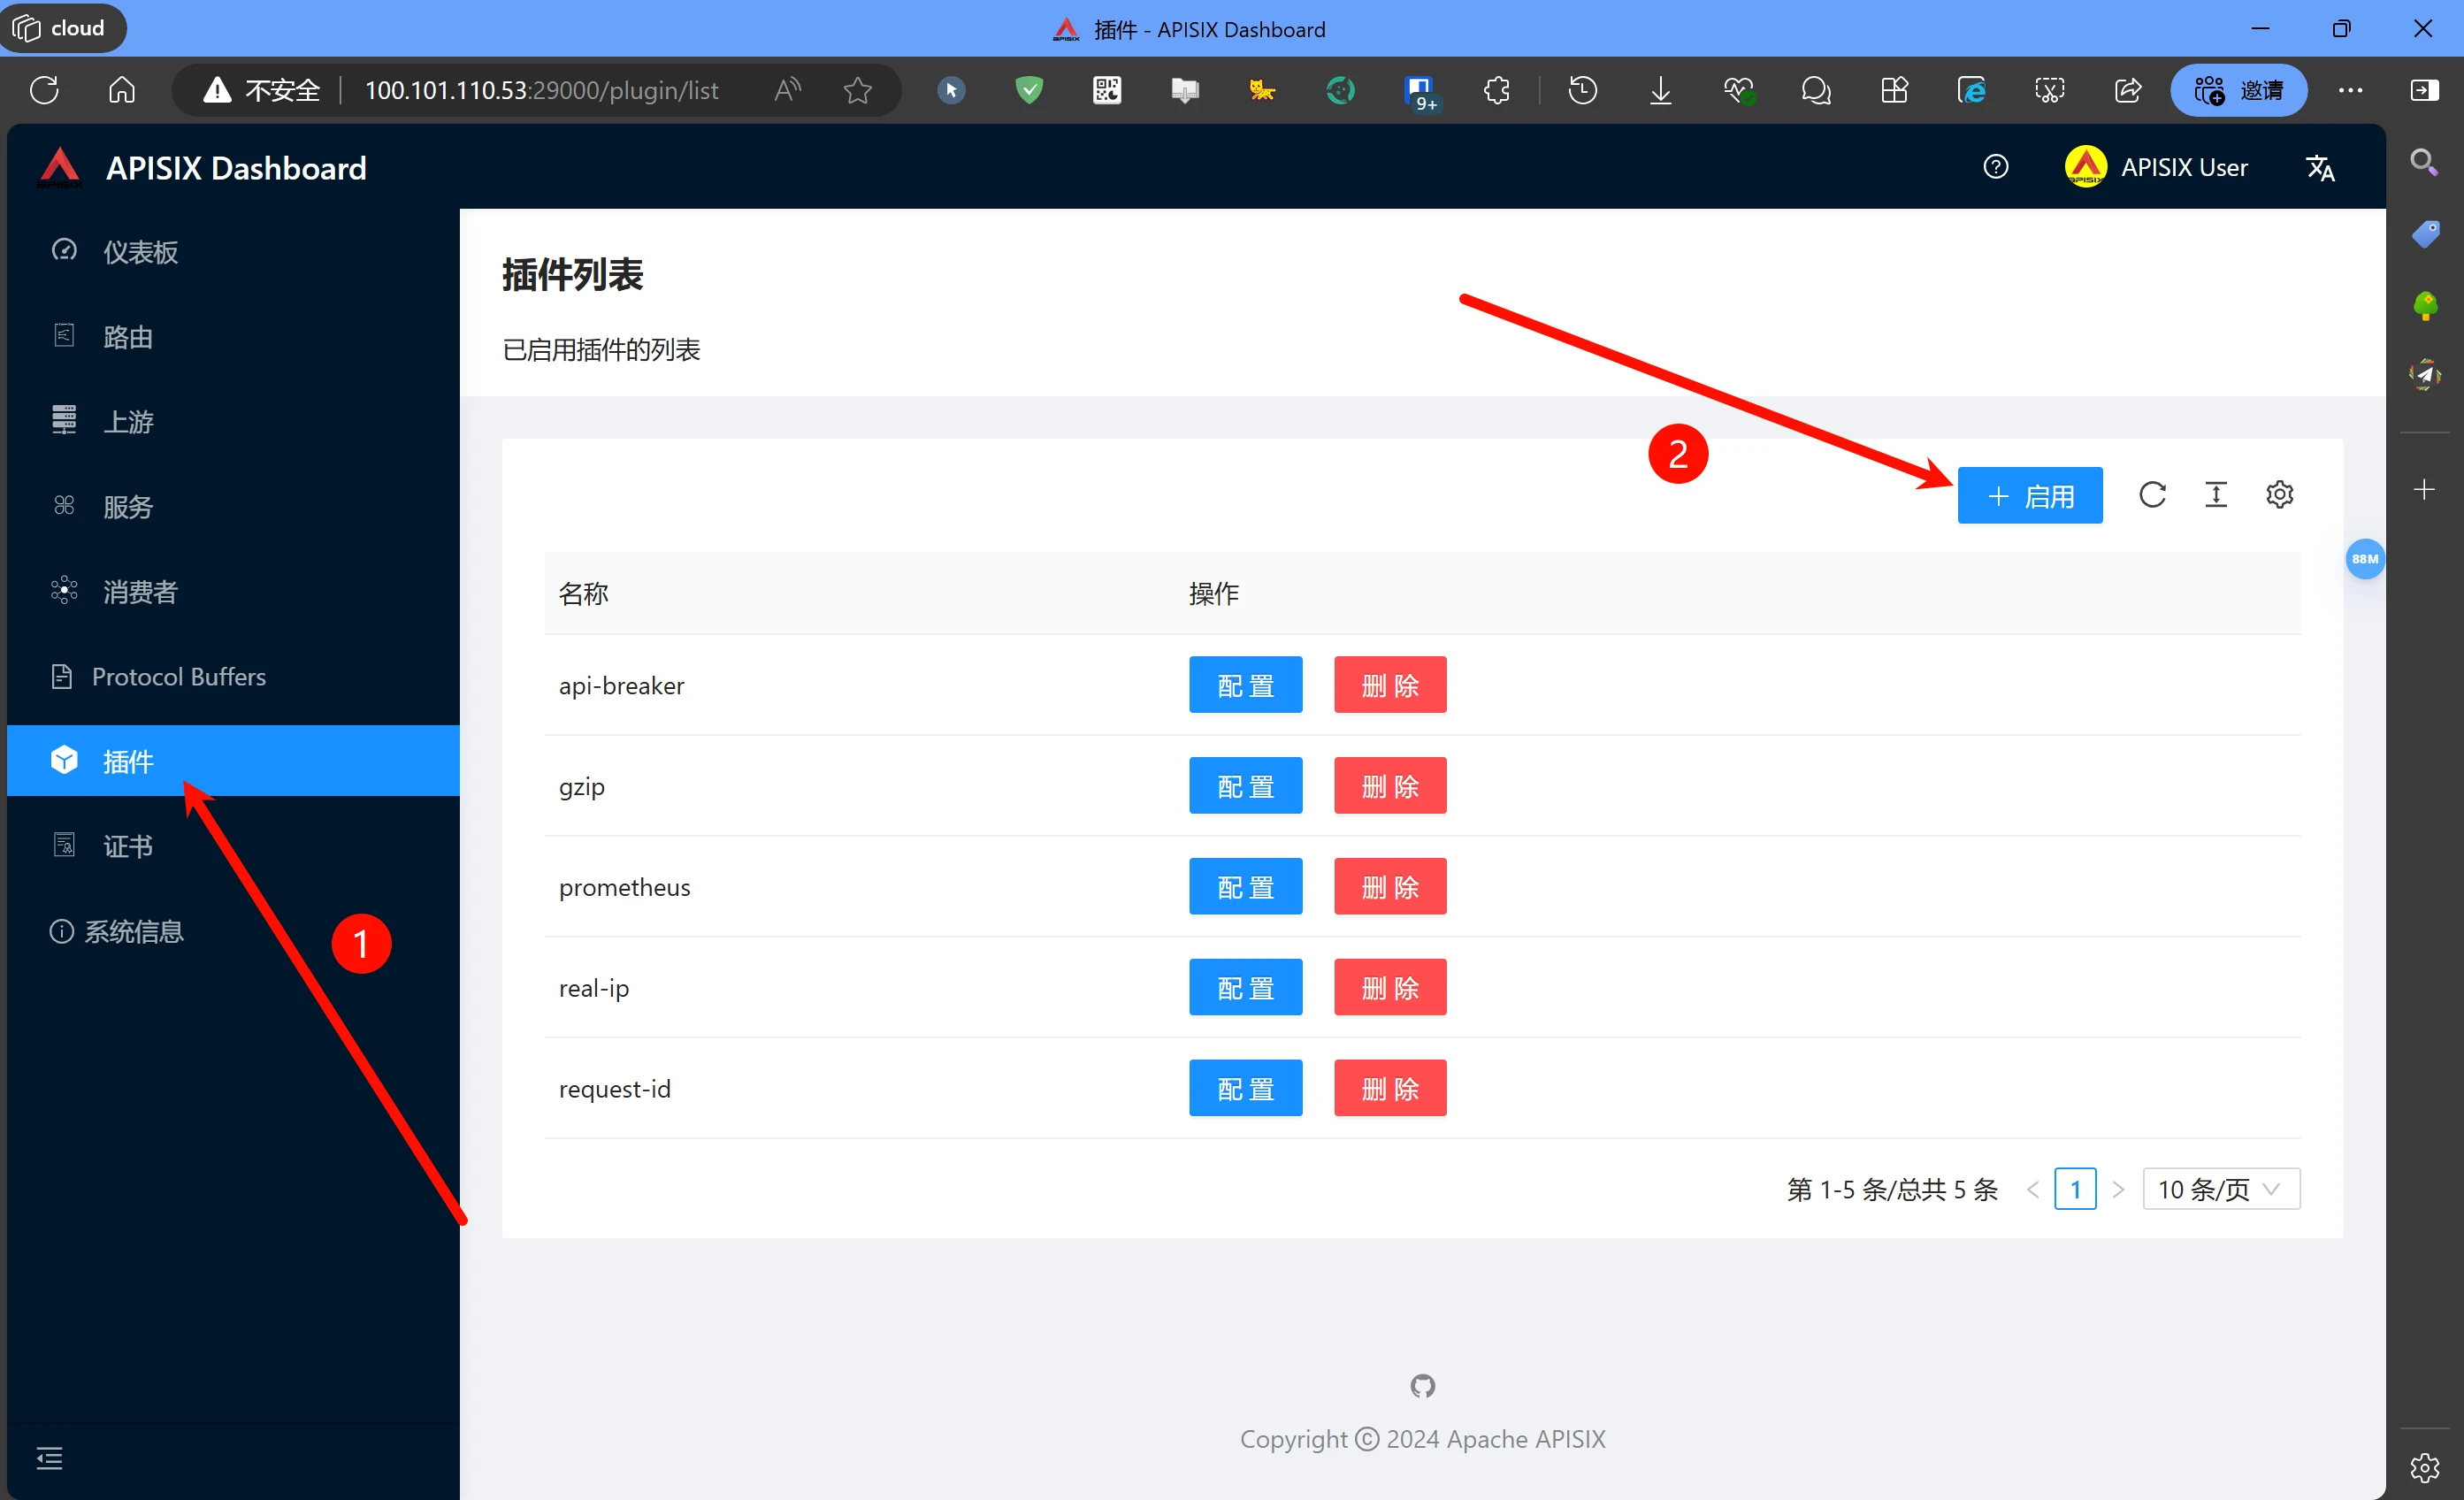The height and width of the screenshot is (1500, 2464).
Task: Collapse sidebar using bottom menu-fold icon
Action: pos(49,1458)
